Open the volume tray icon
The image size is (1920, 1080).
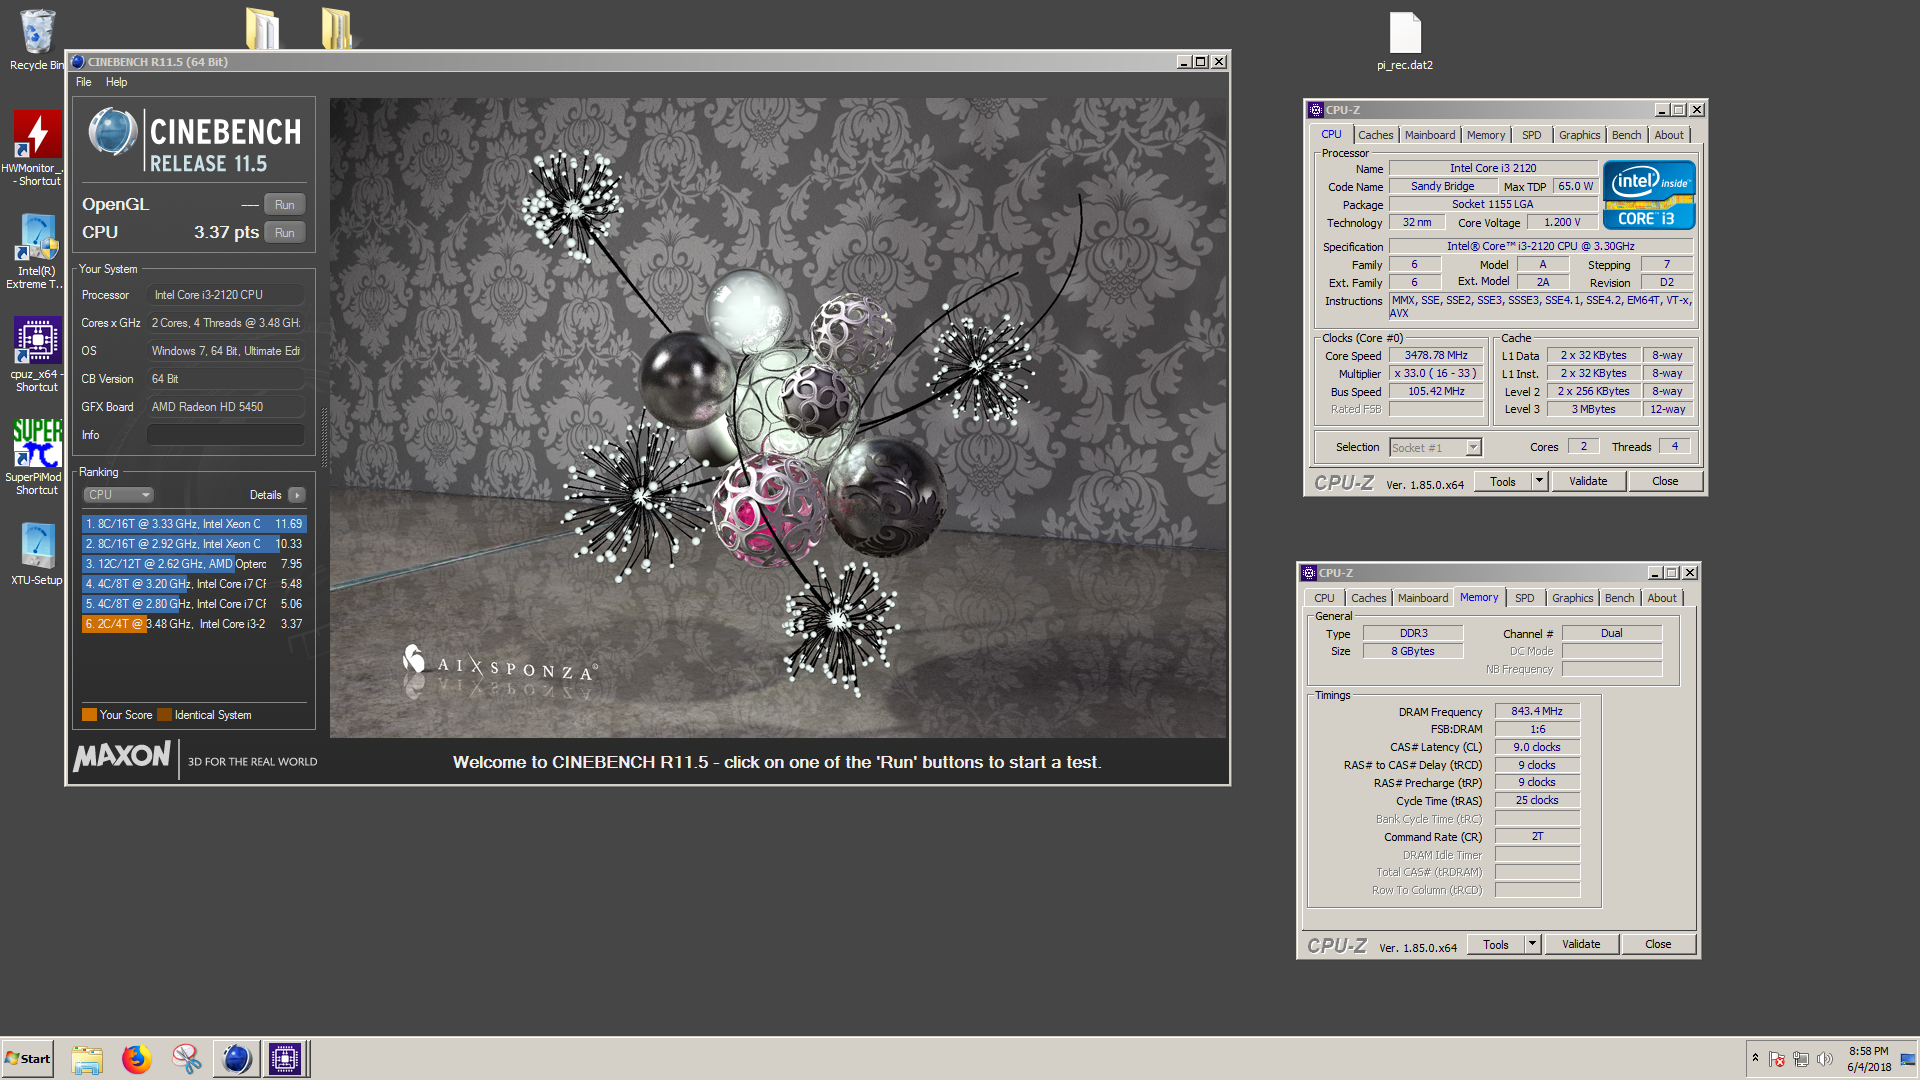click(x=1825, y=1059)
